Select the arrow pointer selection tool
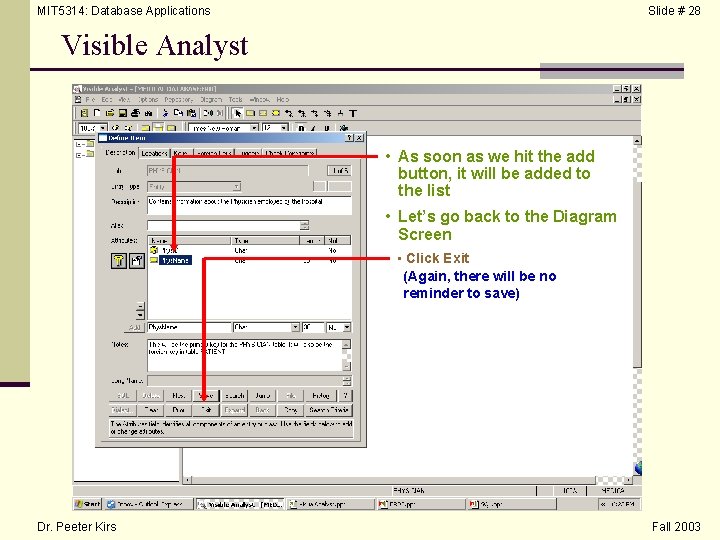 237,113
